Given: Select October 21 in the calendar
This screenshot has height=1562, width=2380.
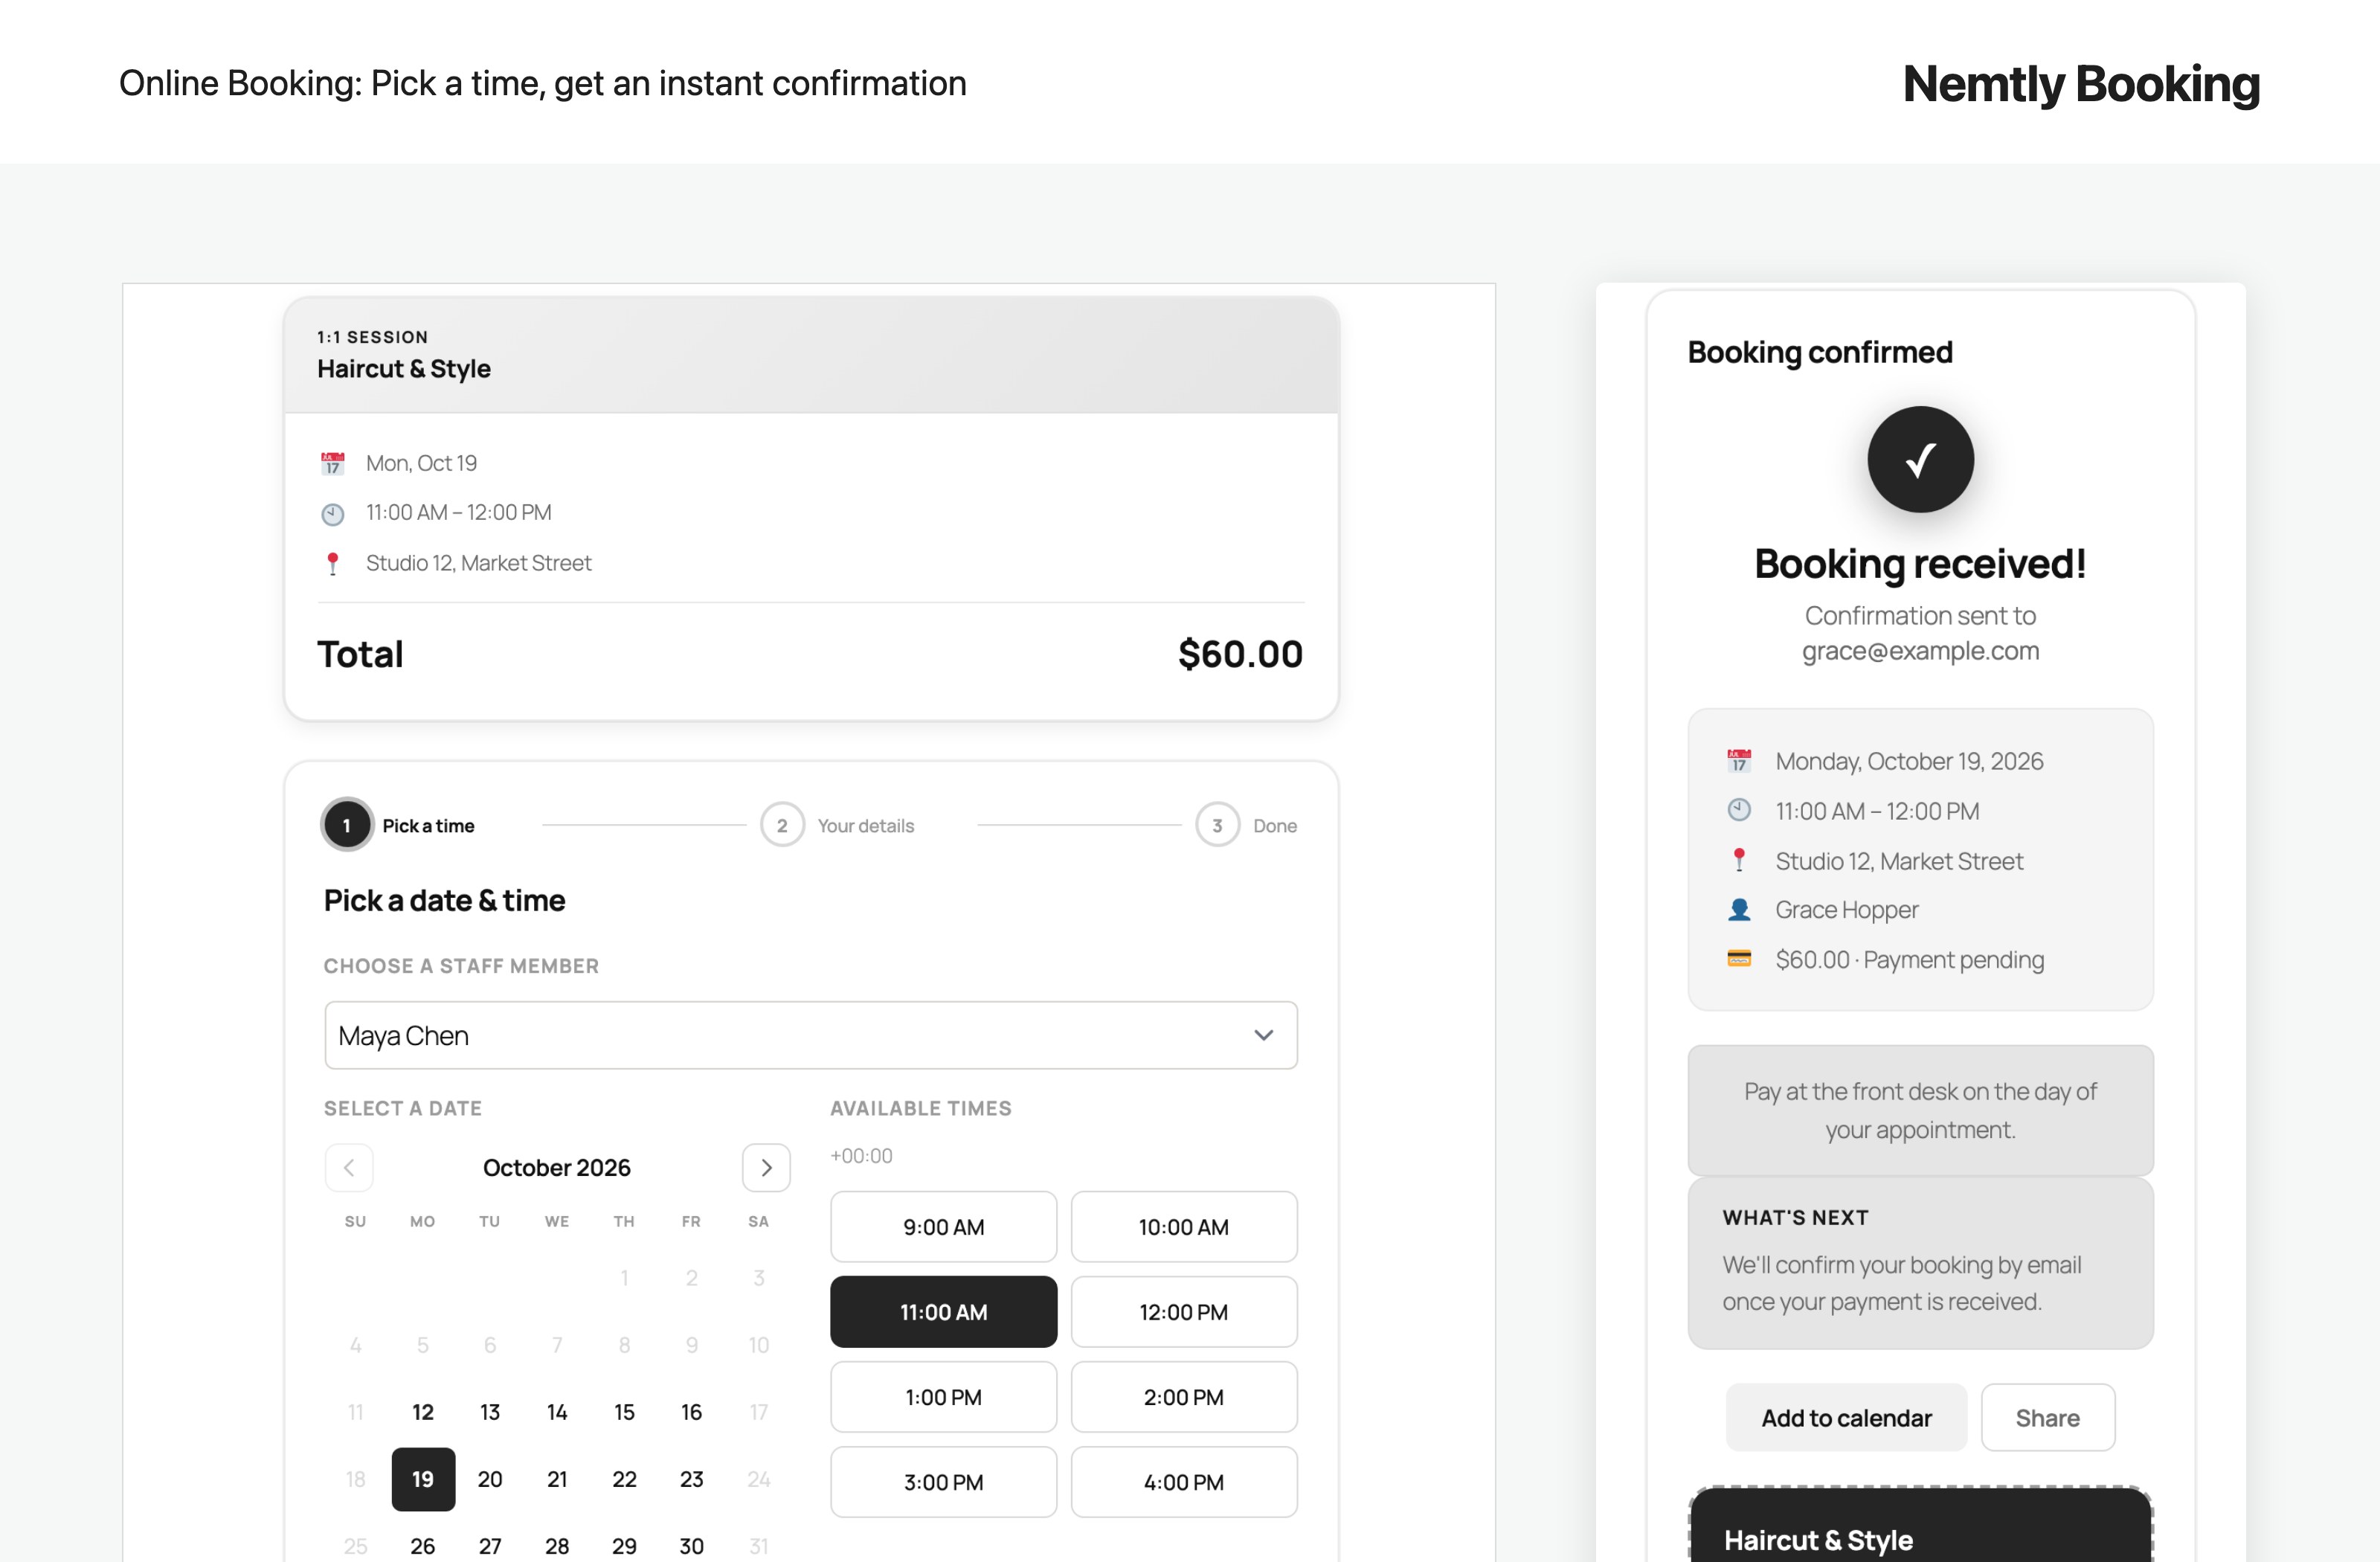Looking at the screenshot, I should click(557, 1479).
